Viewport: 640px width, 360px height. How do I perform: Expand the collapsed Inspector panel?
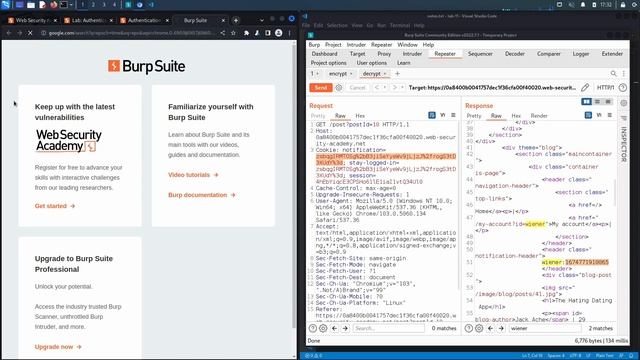(x=624, y=144)
